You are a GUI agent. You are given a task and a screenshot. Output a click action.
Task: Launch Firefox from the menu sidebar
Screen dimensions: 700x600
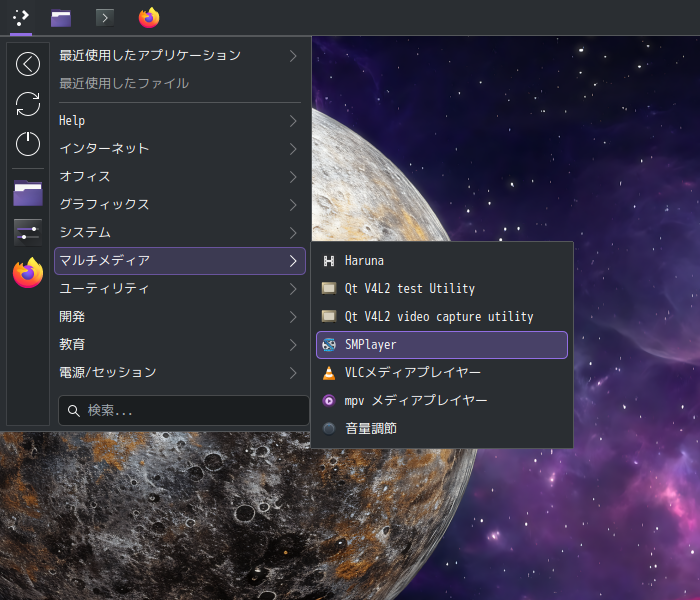point(28,272)
